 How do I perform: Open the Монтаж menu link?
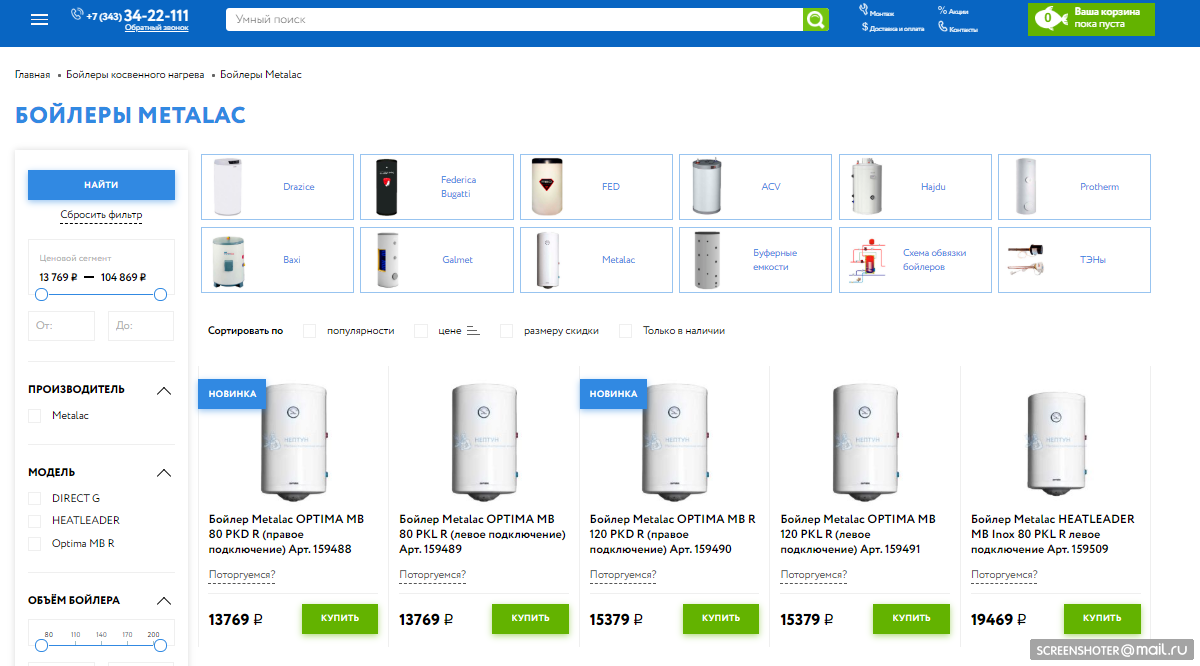(882, 13)
